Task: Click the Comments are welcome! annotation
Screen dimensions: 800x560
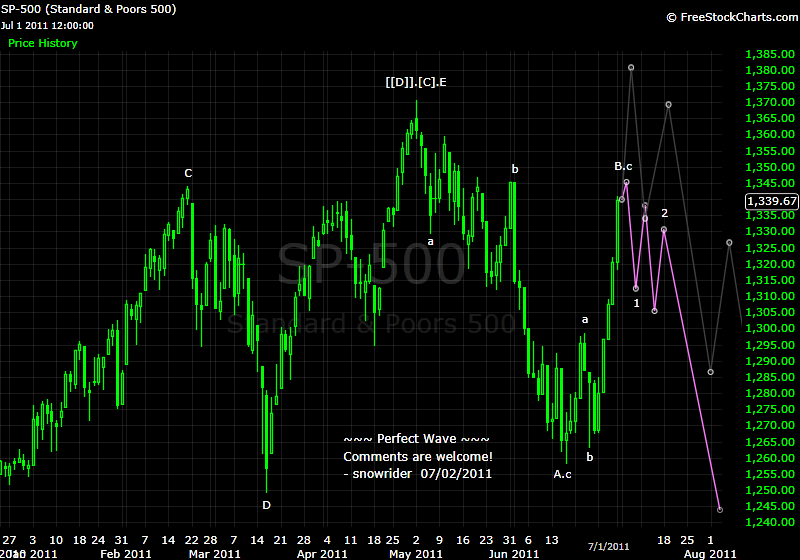Action: click(x=418, y=456)
